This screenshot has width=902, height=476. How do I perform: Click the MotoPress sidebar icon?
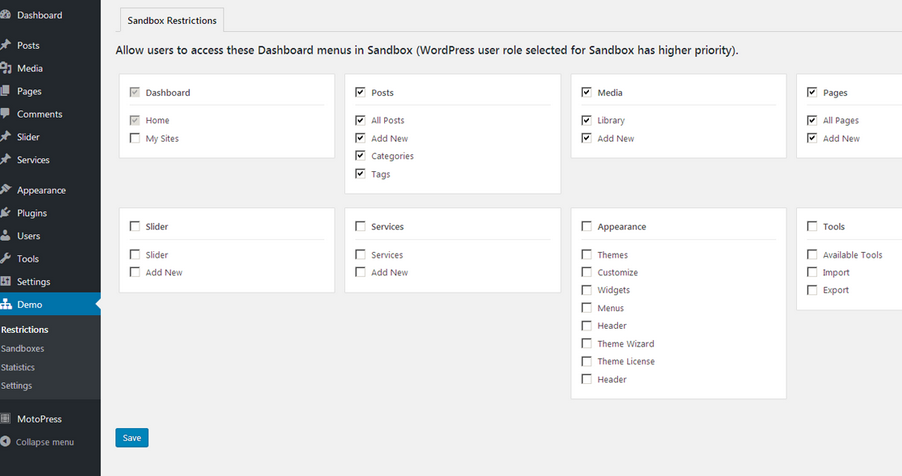click(6, 418)
